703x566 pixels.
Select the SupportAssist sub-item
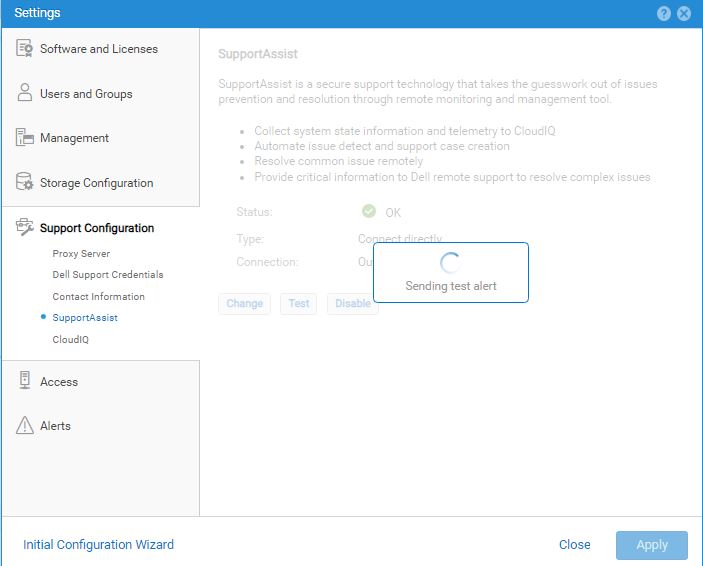tap(85, 318)
